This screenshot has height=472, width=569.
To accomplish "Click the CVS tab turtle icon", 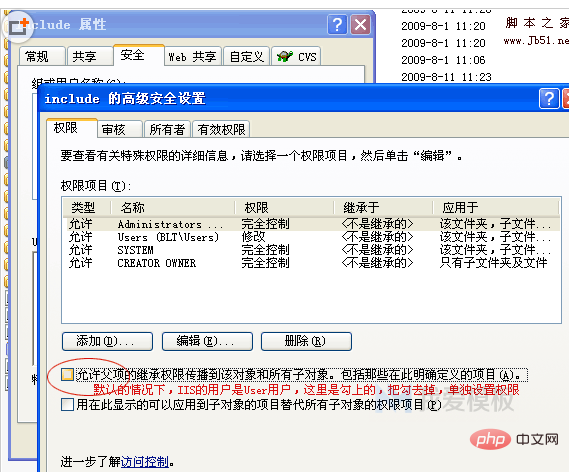I will click(285, 56).
